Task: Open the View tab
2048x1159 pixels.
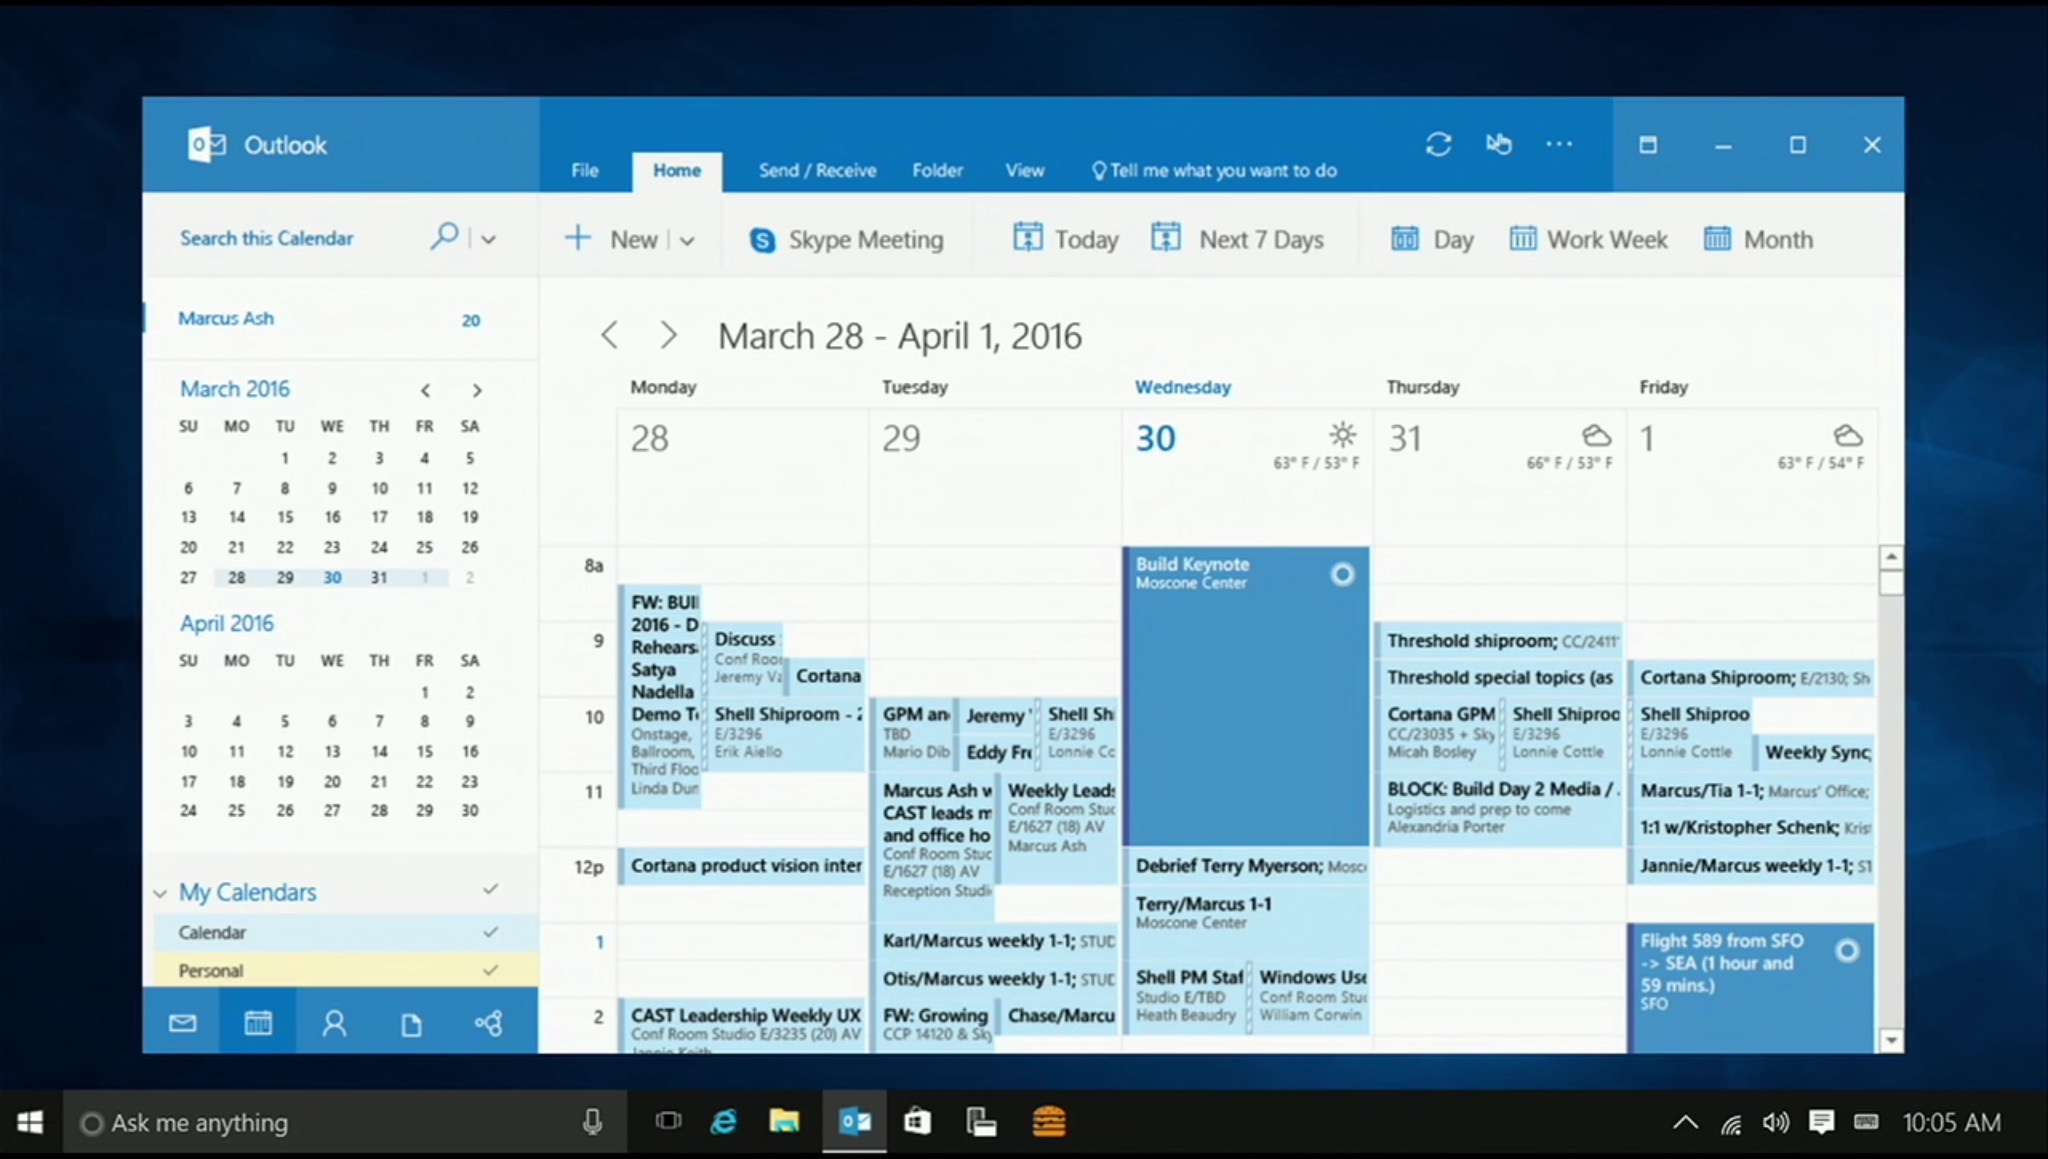Action: coord(1025,170)
